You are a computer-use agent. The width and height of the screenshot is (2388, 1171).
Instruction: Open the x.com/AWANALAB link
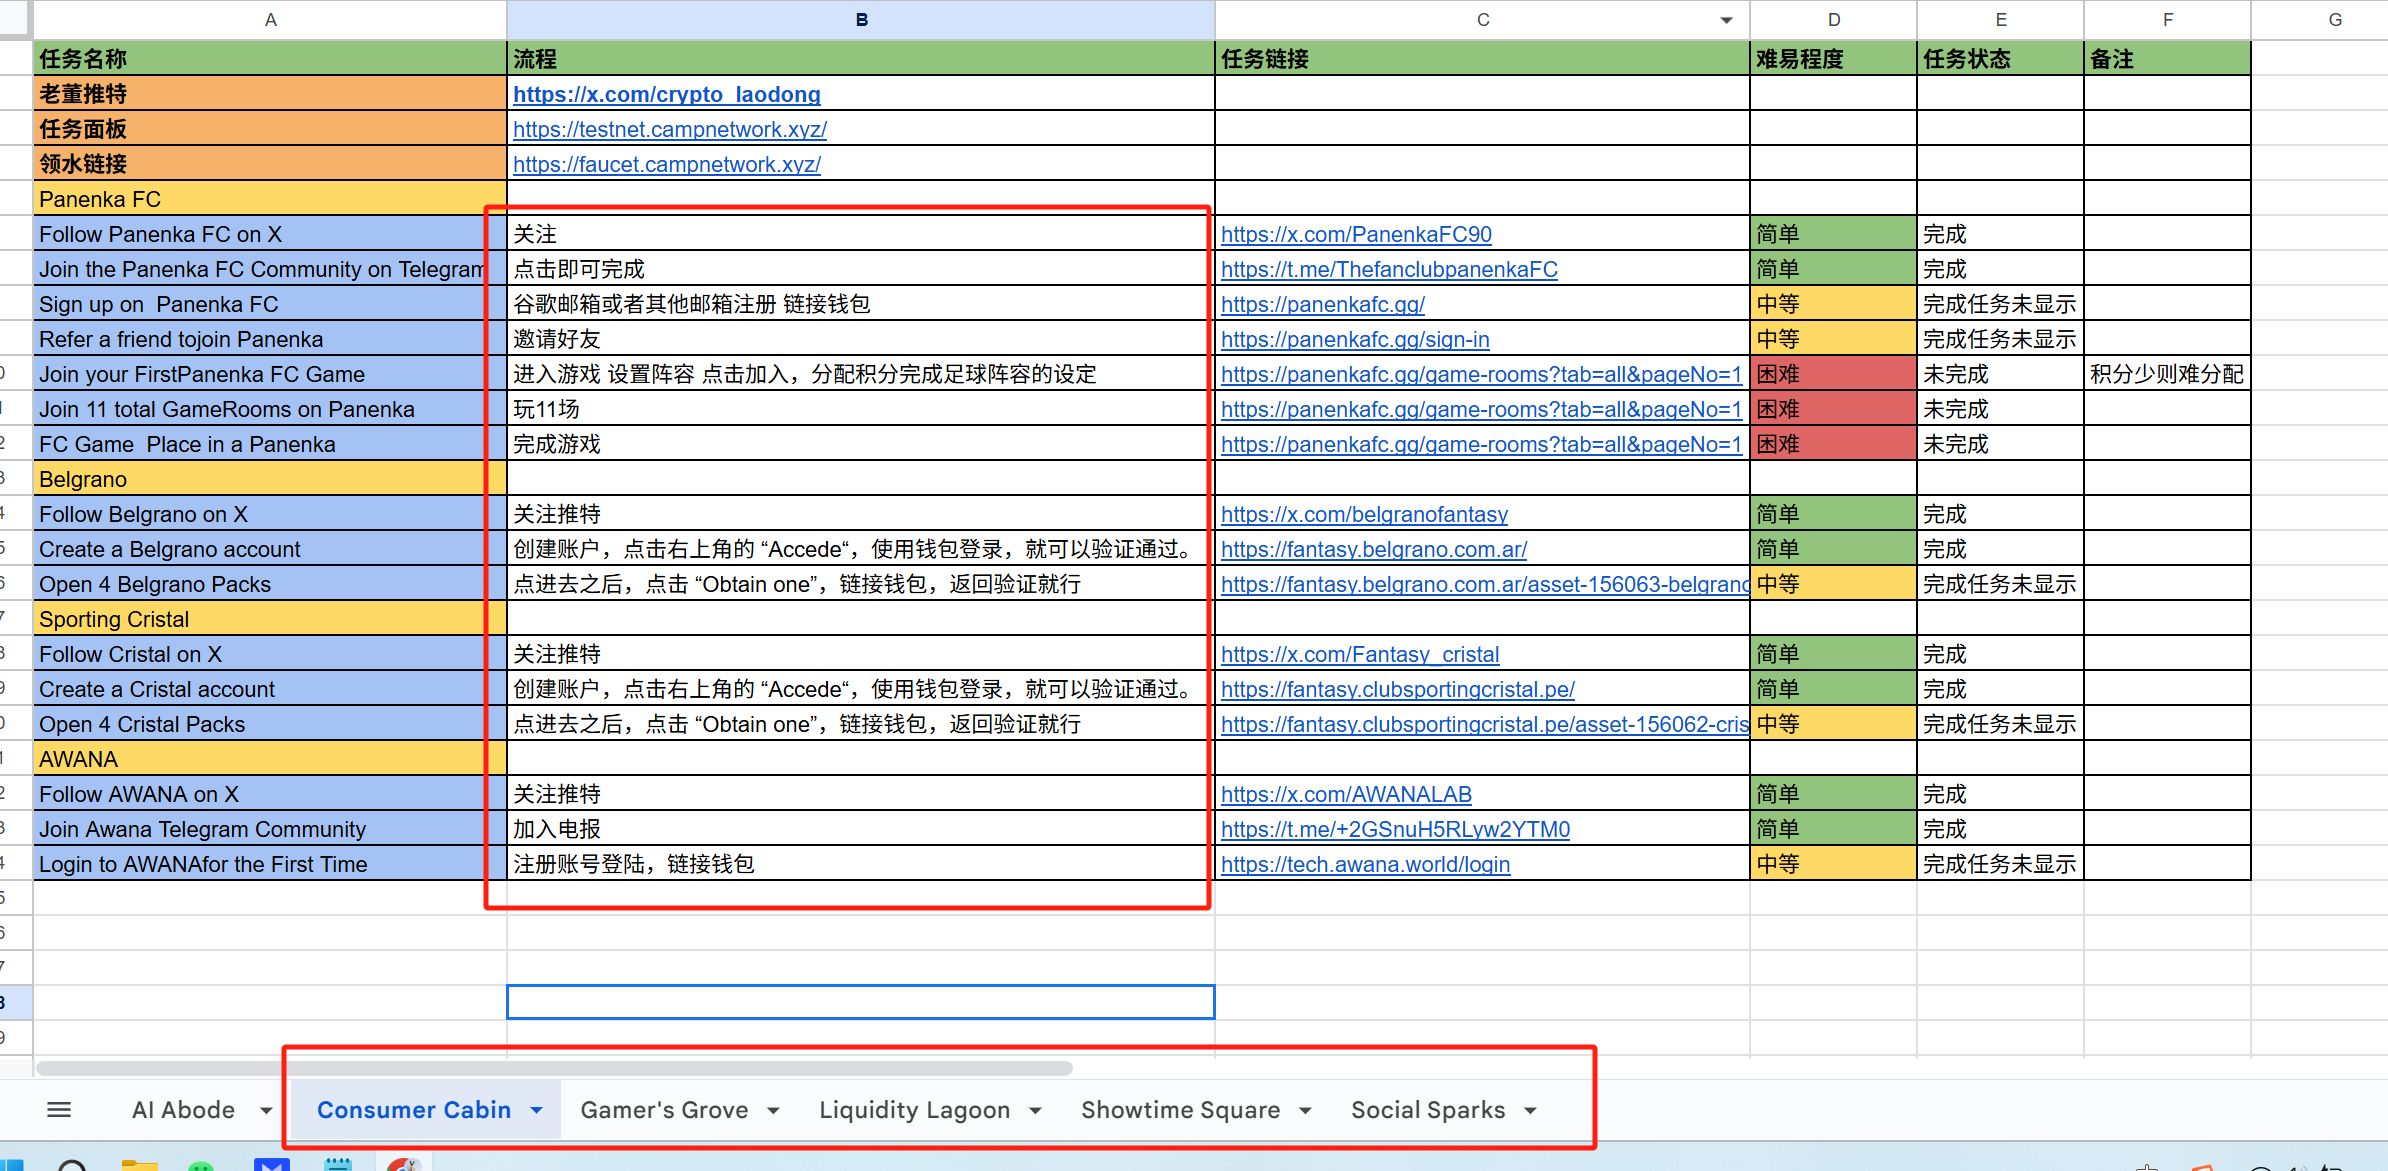point(1346,794)
